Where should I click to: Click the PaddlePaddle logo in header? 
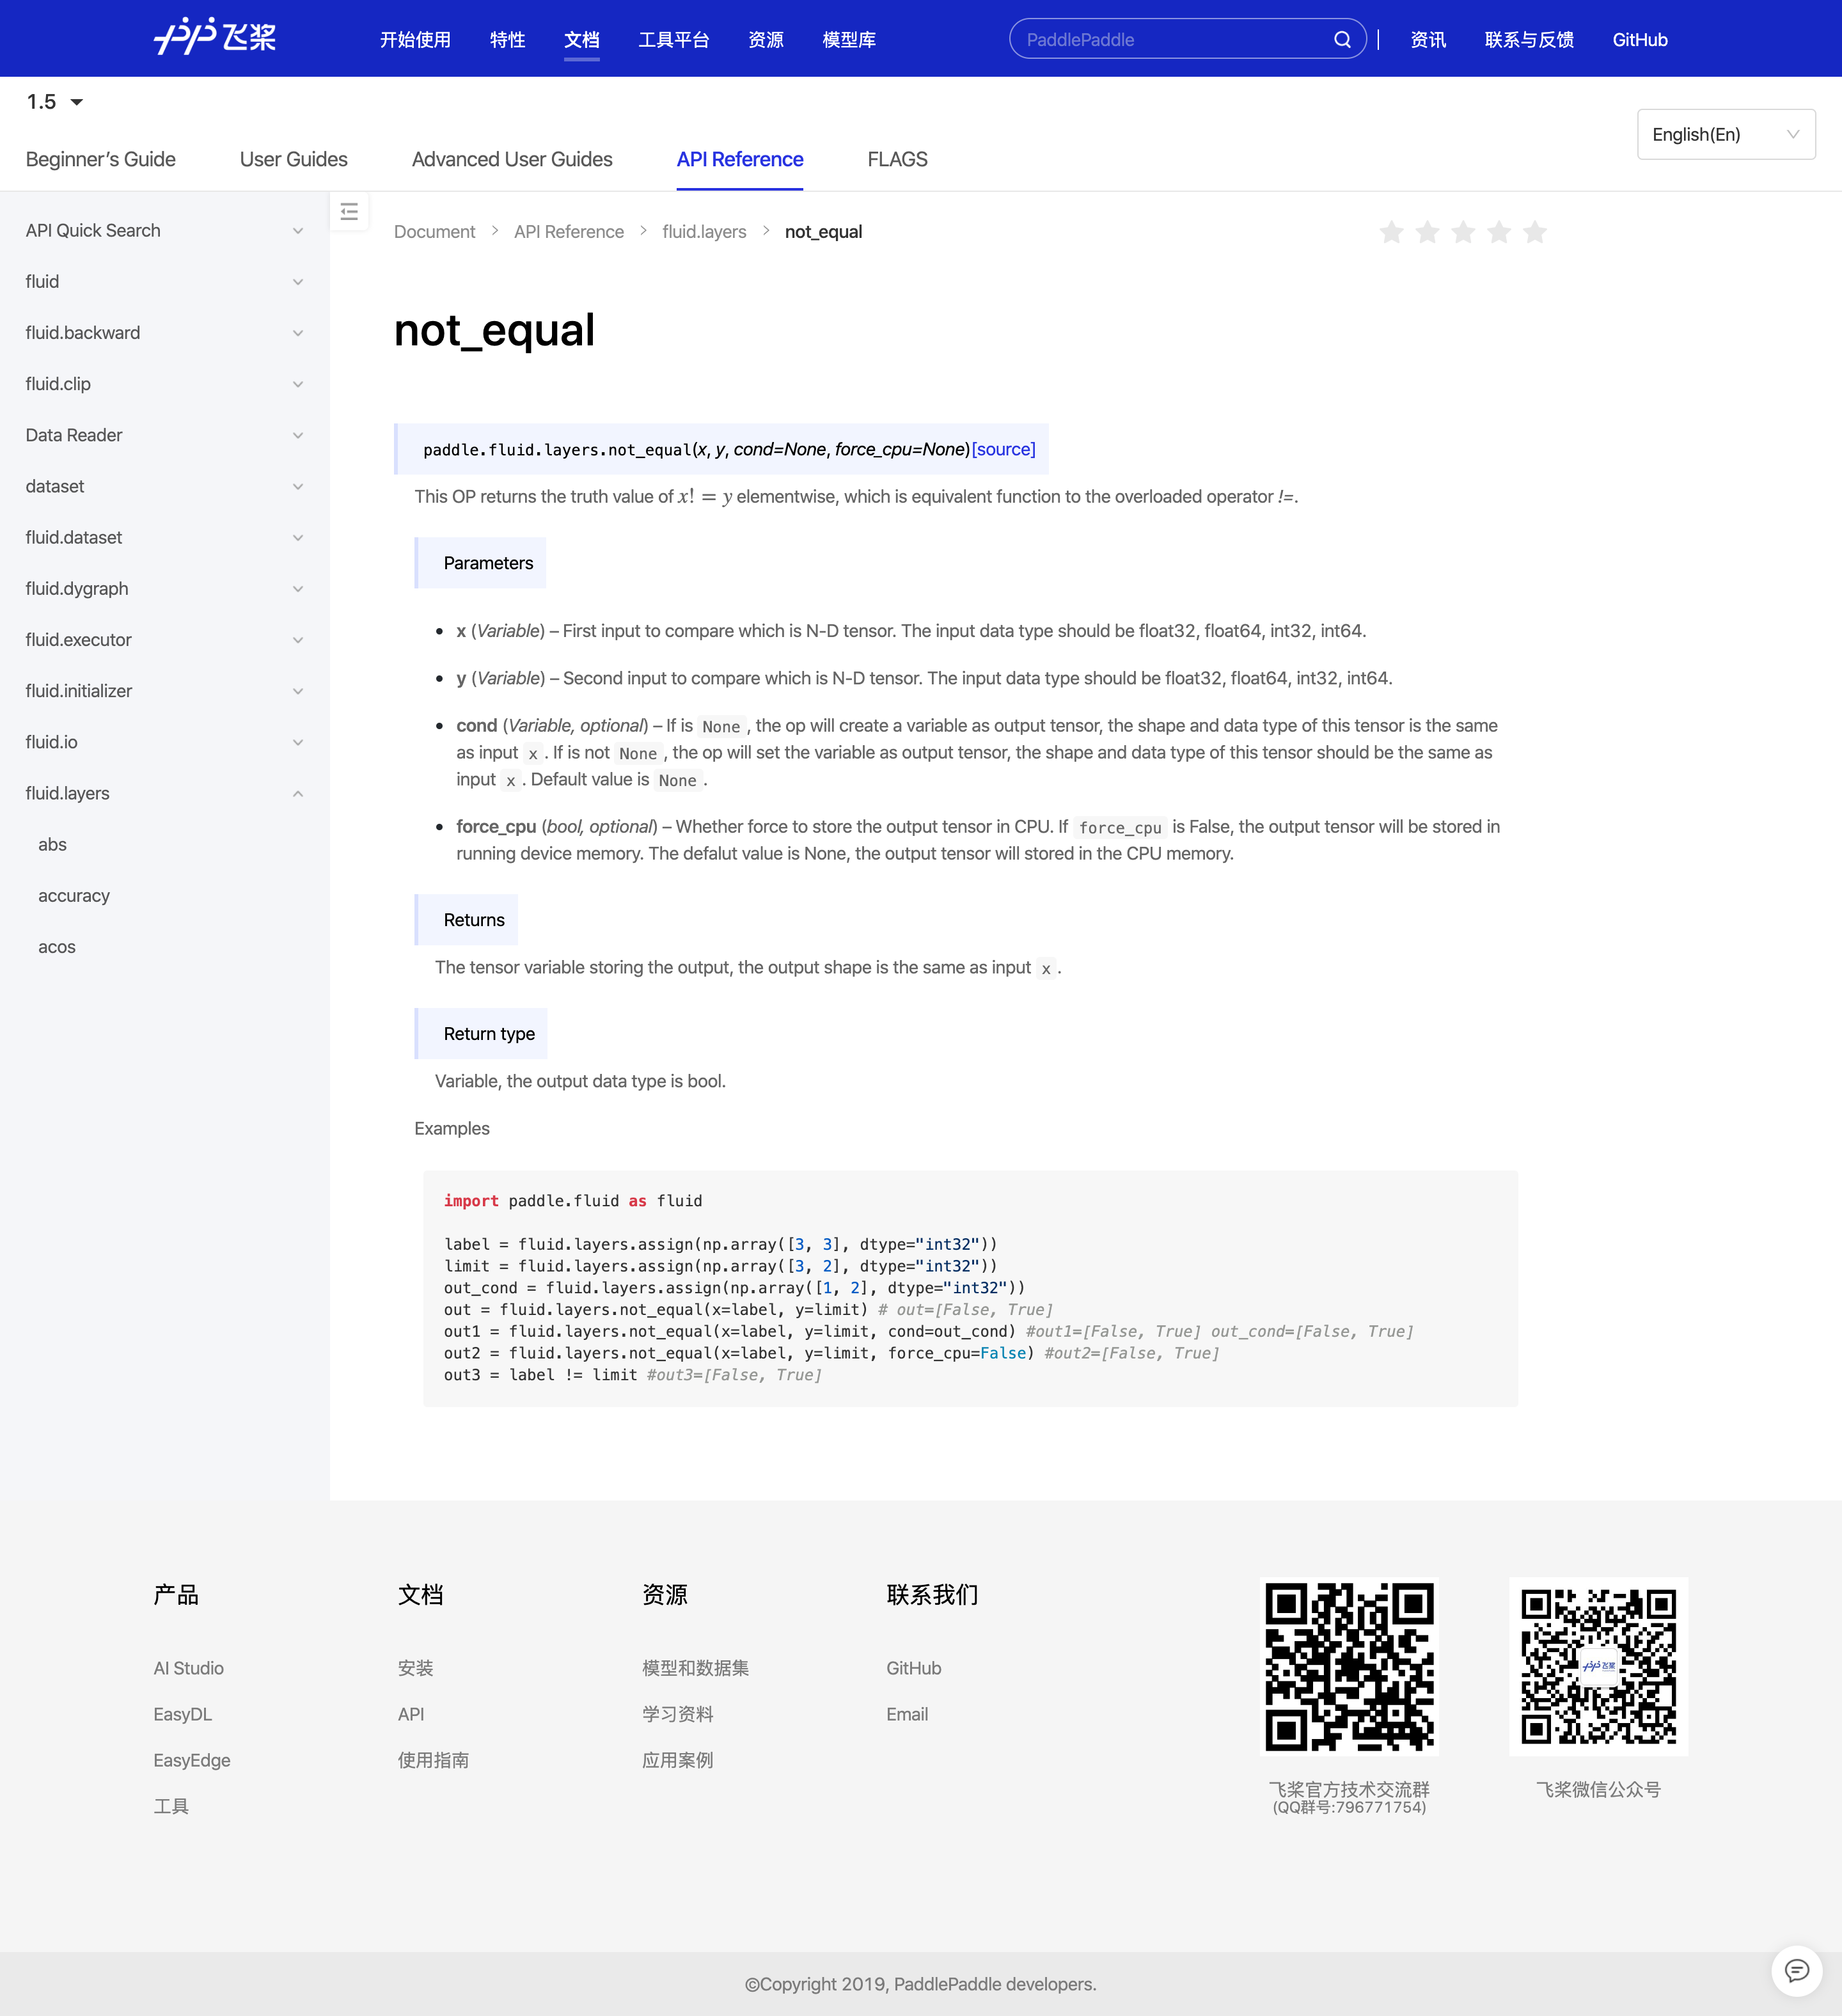(x=214, y=38)
